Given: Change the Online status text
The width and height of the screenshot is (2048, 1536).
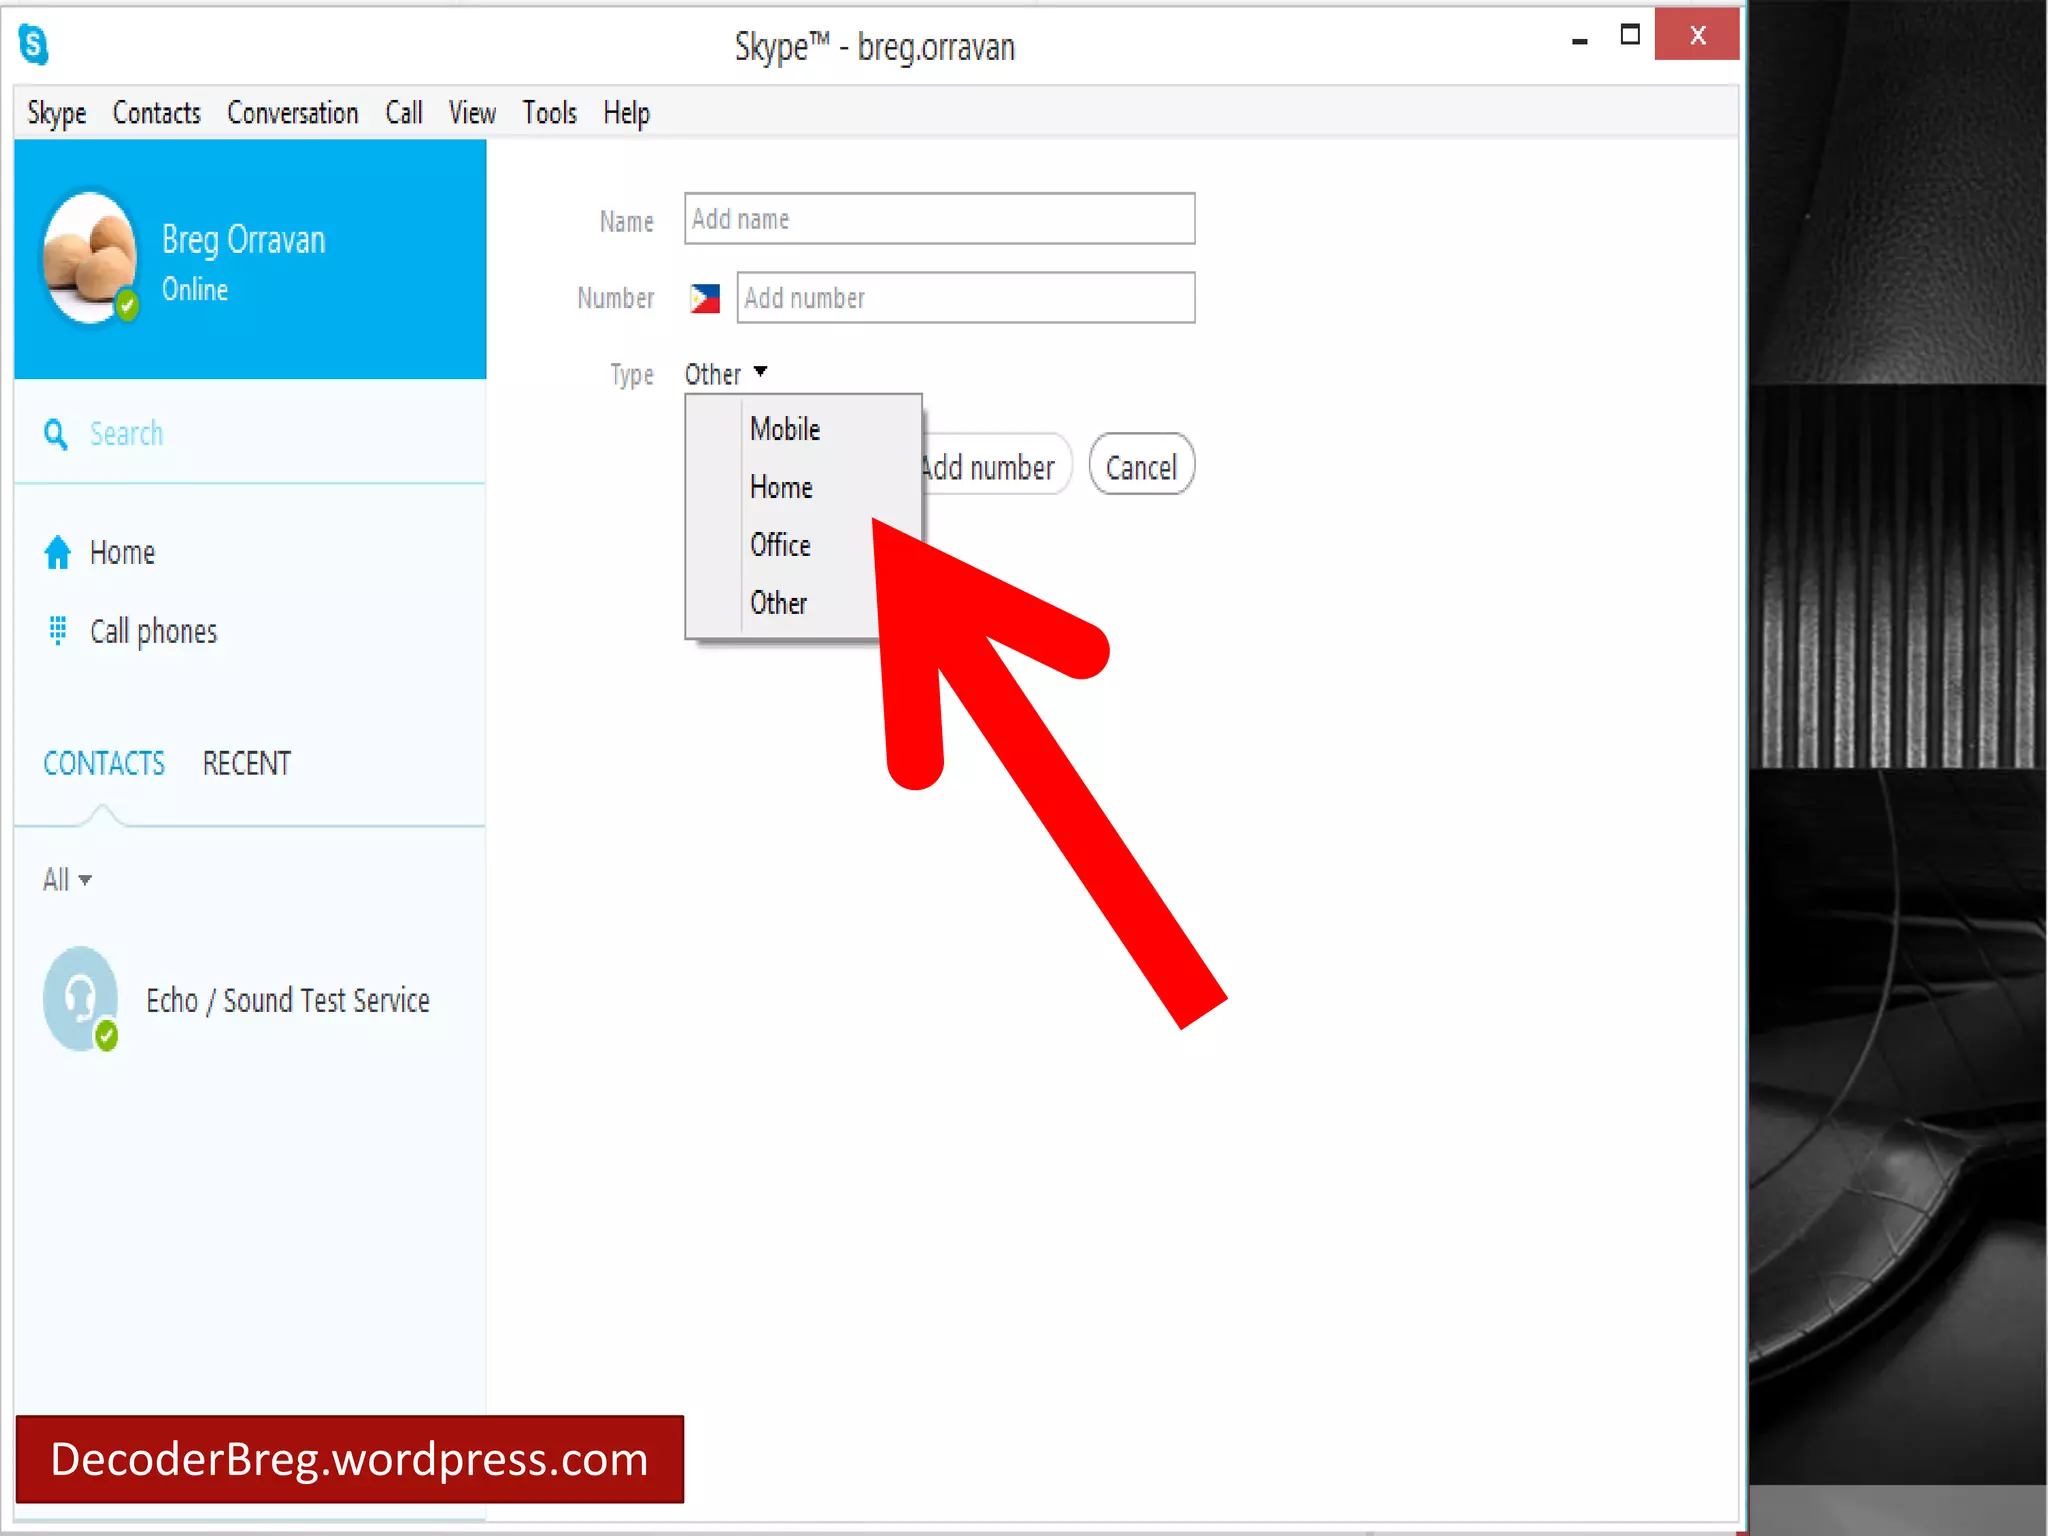Looking at the screenshot, I should (x=195, y=289).
